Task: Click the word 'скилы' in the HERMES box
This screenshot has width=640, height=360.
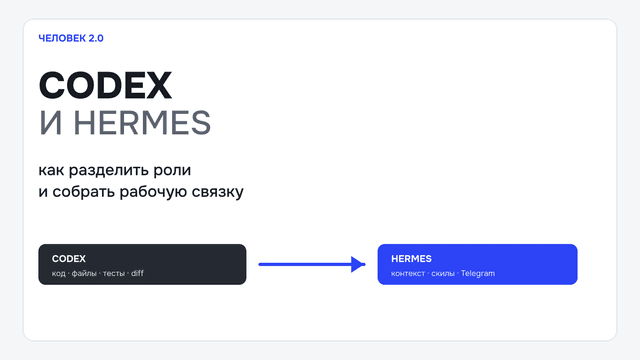Action: coord(443,273)
